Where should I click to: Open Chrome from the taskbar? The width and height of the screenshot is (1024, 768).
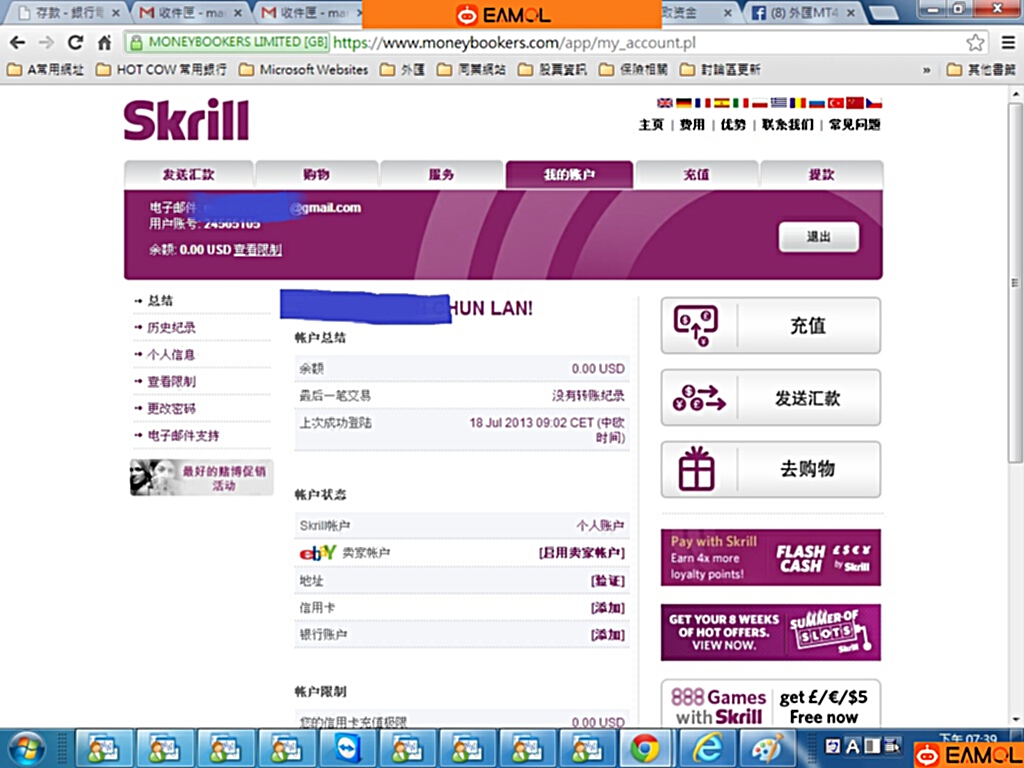pos(645,748)
